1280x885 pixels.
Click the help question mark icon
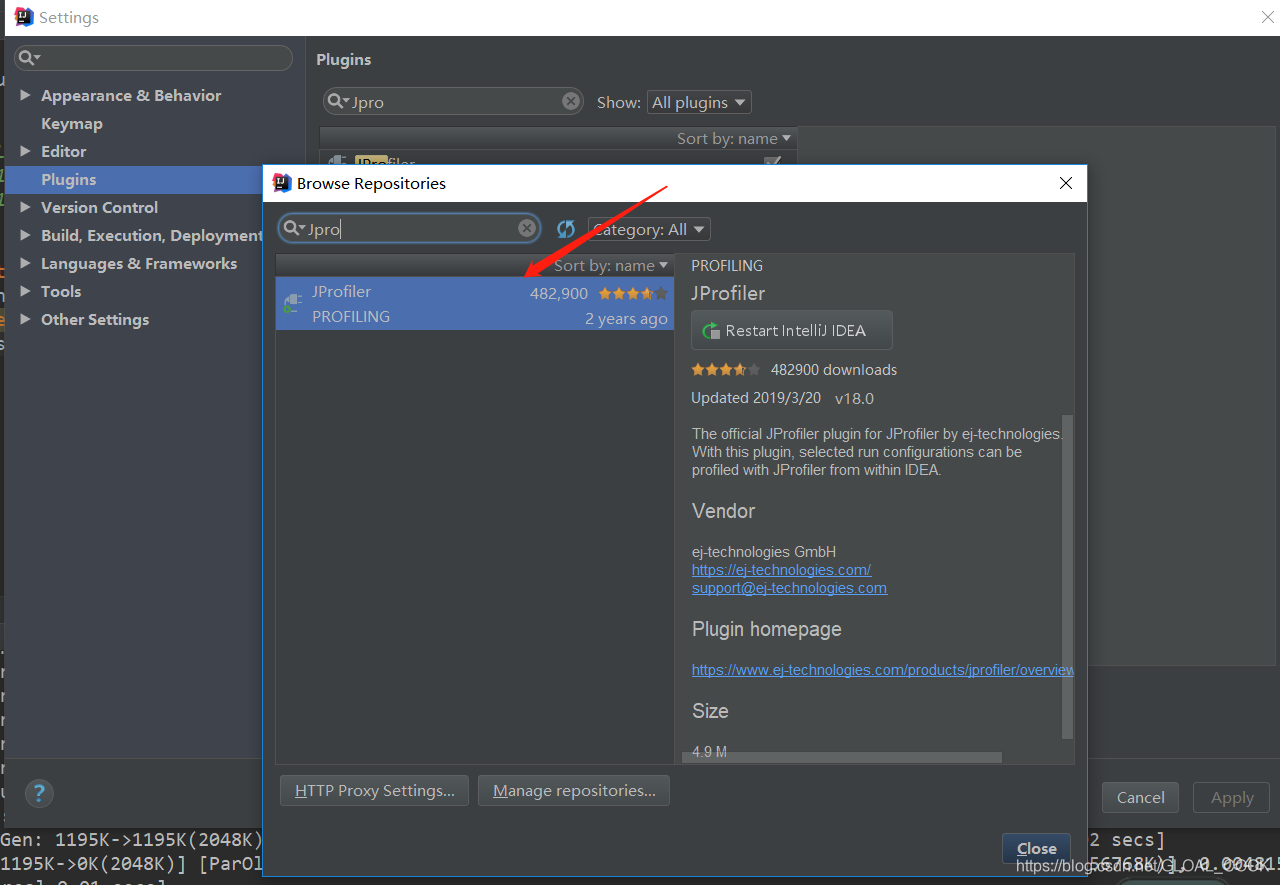click(39, 794)
